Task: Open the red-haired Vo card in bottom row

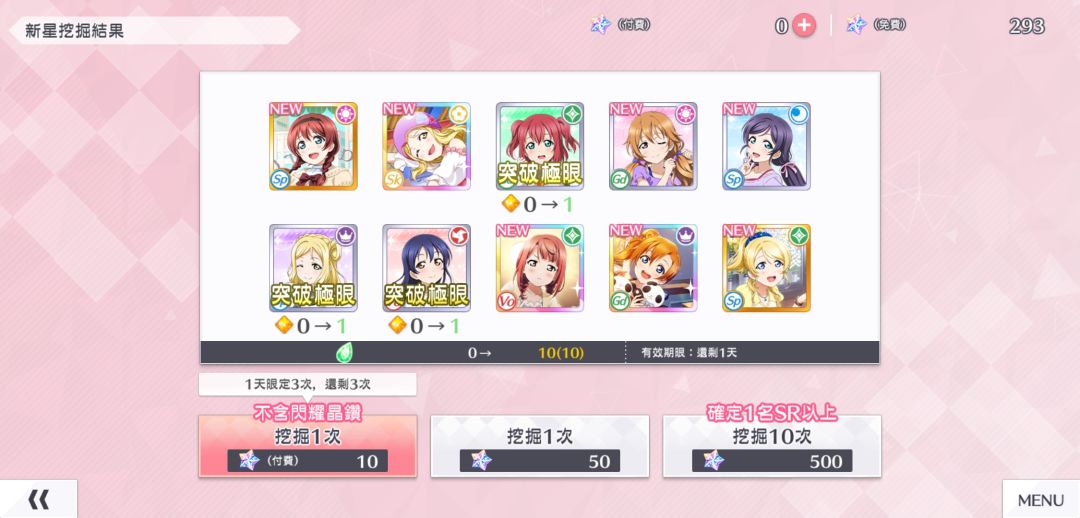Action: click(x=540, y=268)
